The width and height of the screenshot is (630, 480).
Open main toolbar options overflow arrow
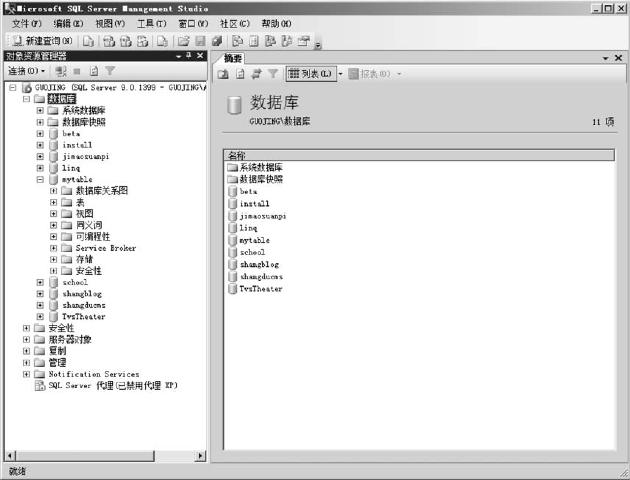point(318,45)
